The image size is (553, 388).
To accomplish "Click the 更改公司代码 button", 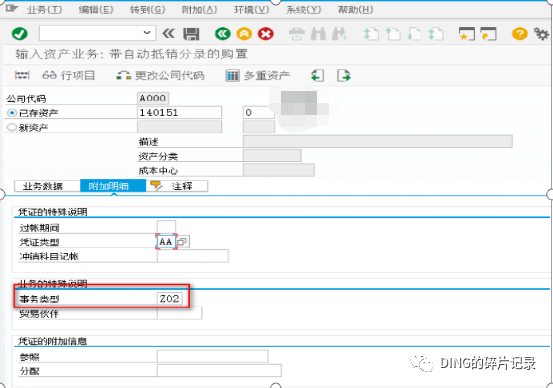I will coord(160,75).
